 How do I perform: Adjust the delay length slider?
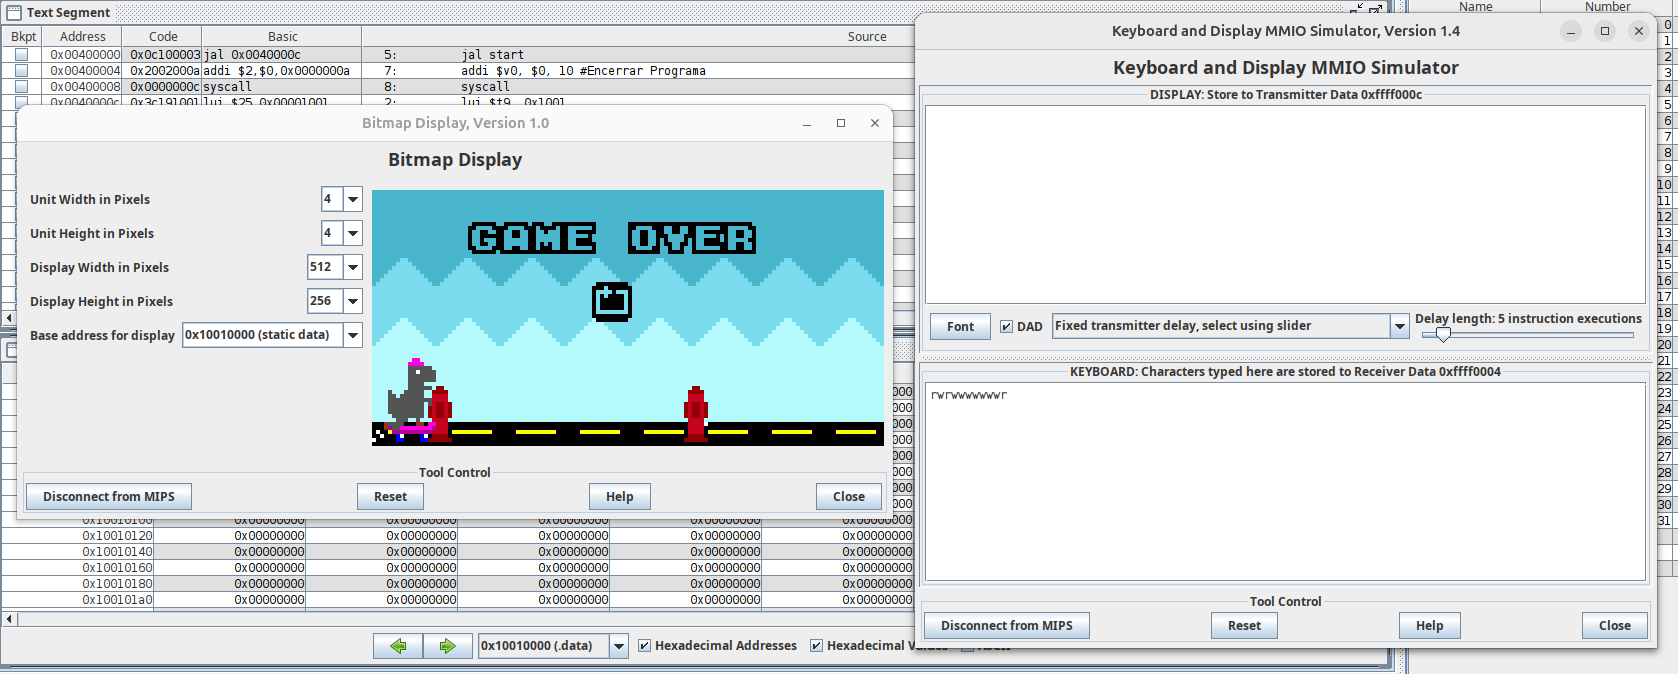[x=1443, y=335]
